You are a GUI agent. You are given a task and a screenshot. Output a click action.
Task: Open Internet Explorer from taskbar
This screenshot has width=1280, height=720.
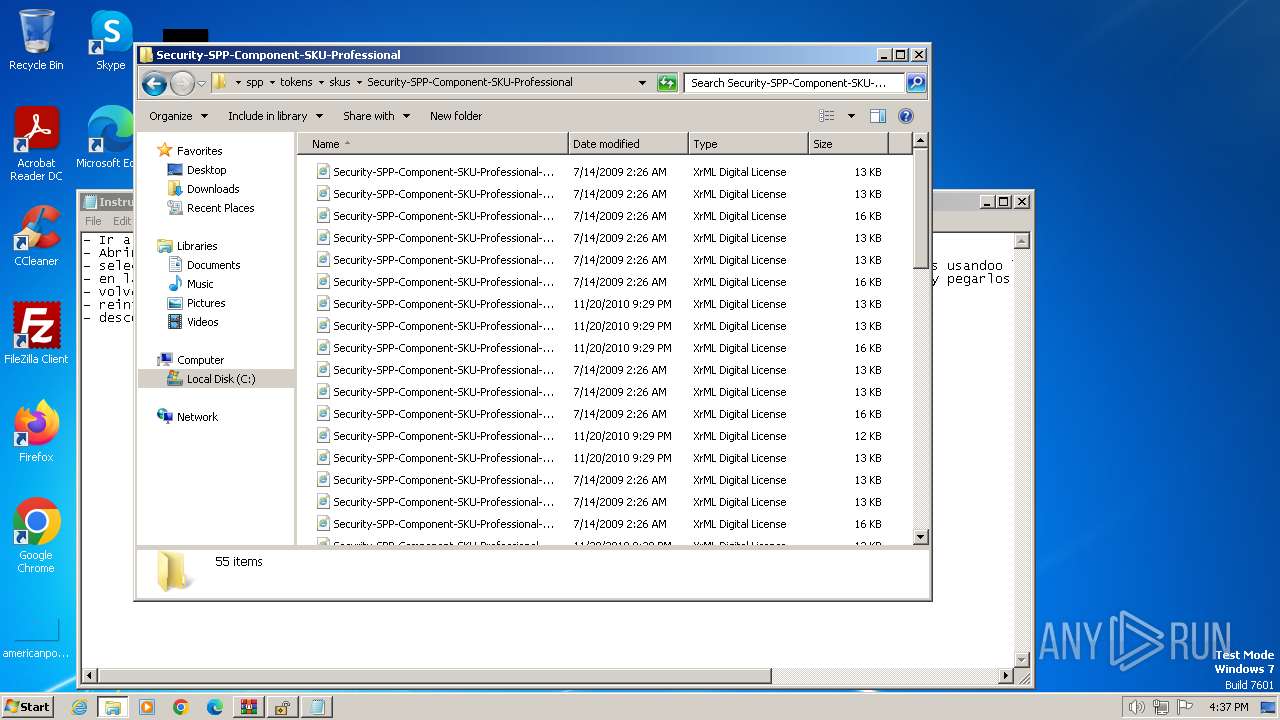(x=80, y=707)
